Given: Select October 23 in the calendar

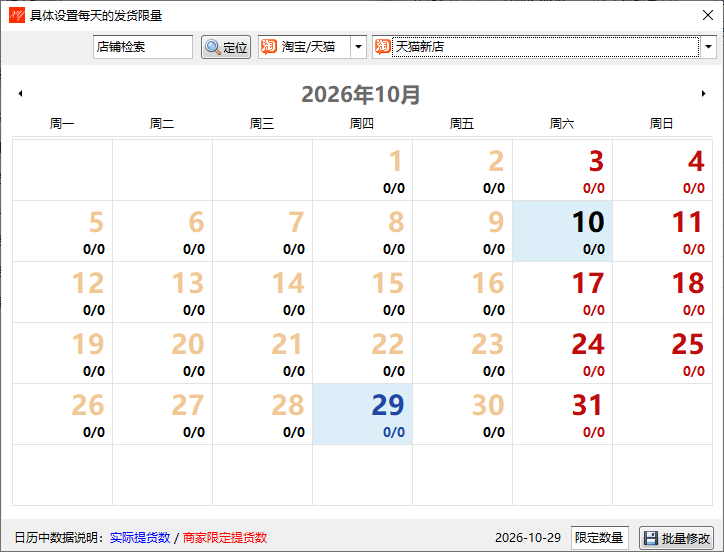Looking at the screenshot, I should point(463,353).
